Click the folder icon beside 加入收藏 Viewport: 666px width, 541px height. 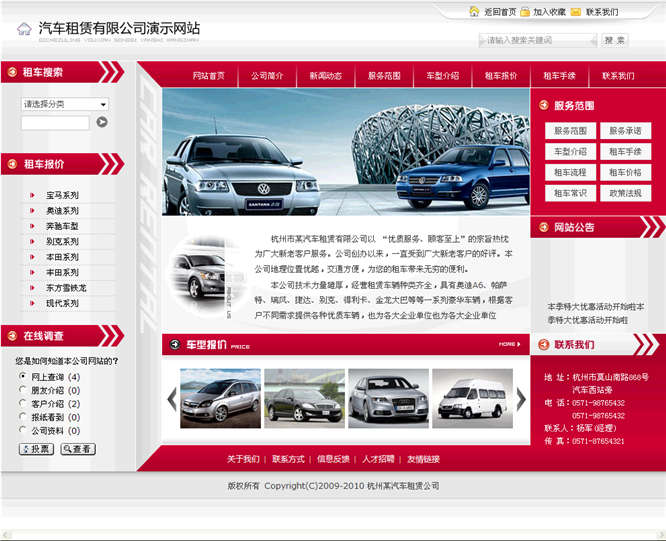pyautogui.click(x=523, y=12)
